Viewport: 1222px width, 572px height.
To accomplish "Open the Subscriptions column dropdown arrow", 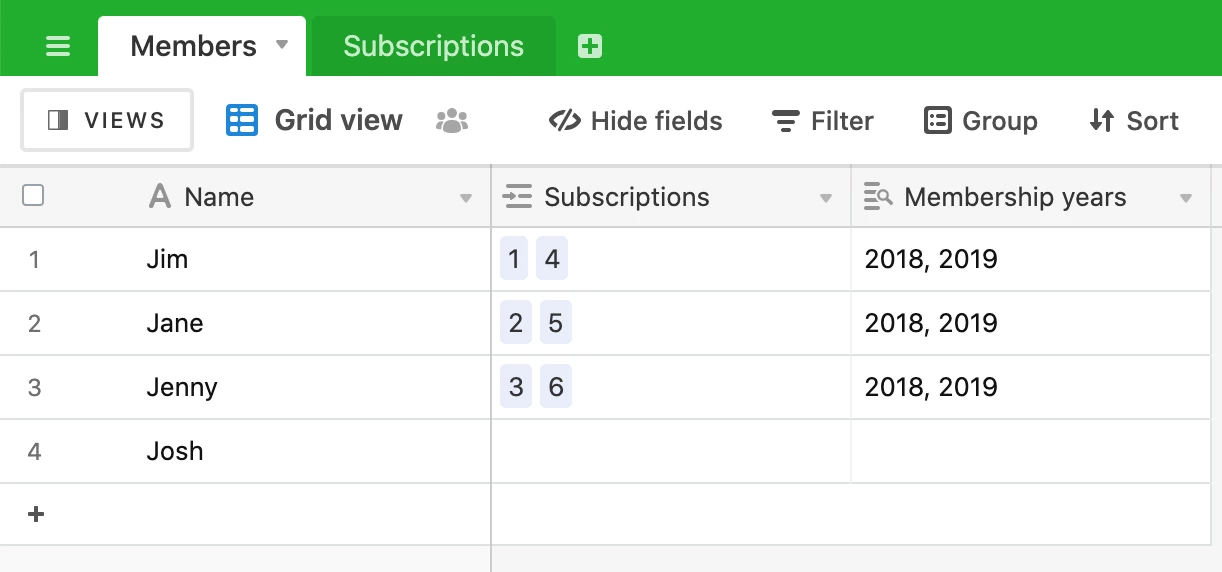I will click(826, 198).
